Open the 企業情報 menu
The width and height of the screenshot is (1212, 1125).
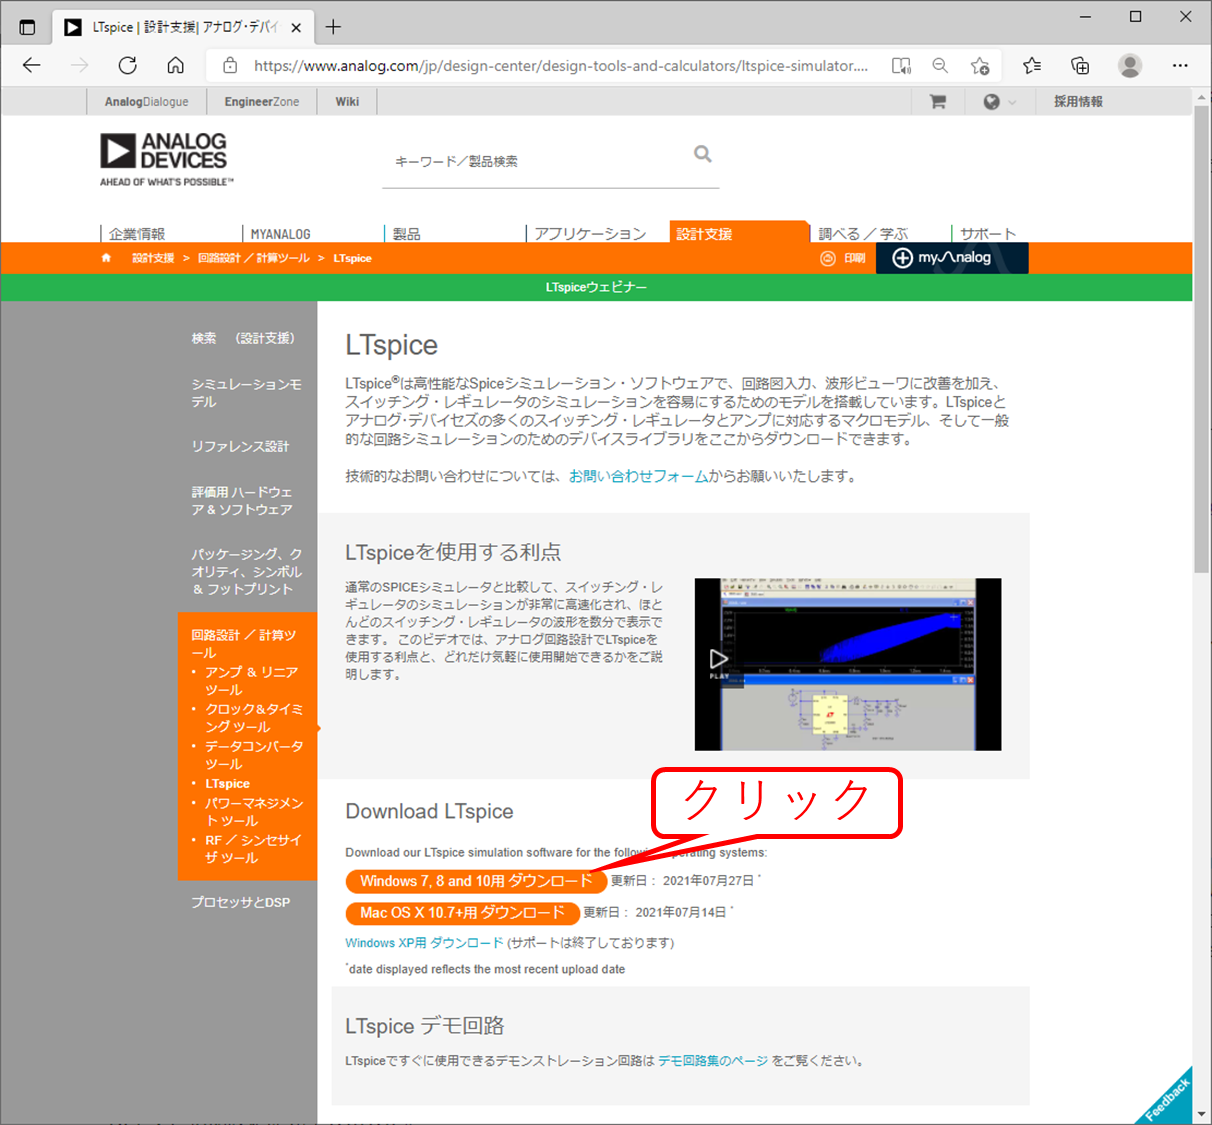[x=137, y=234]
